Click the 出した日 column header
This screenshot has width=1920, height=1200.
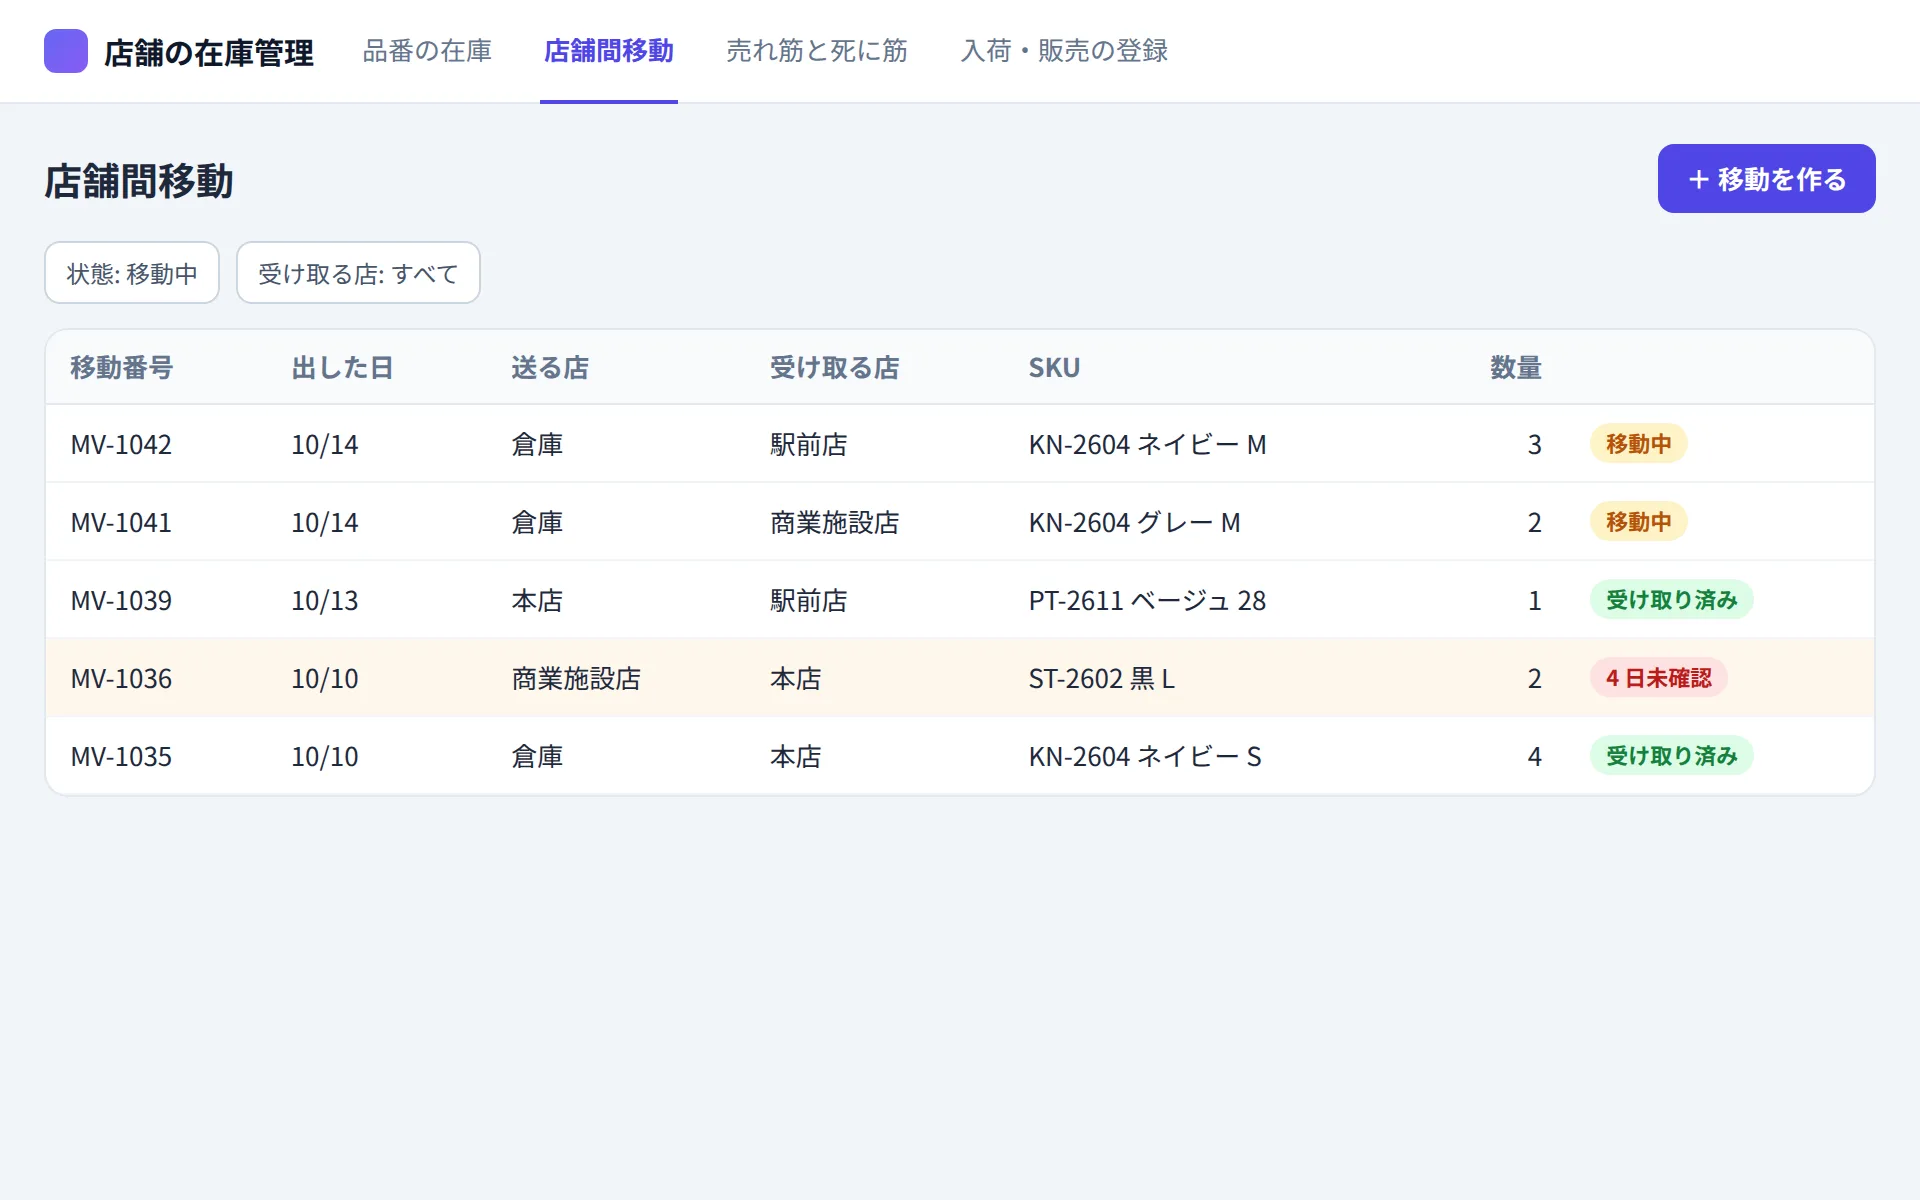tap(342, 368)
